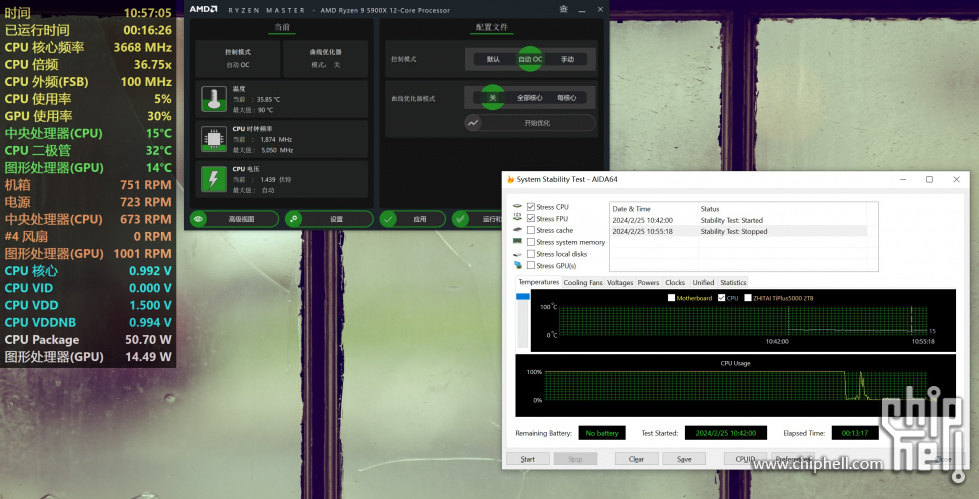
Task: Select 手动 control mode
Action: pyautogui.click(x=567, y=59)
